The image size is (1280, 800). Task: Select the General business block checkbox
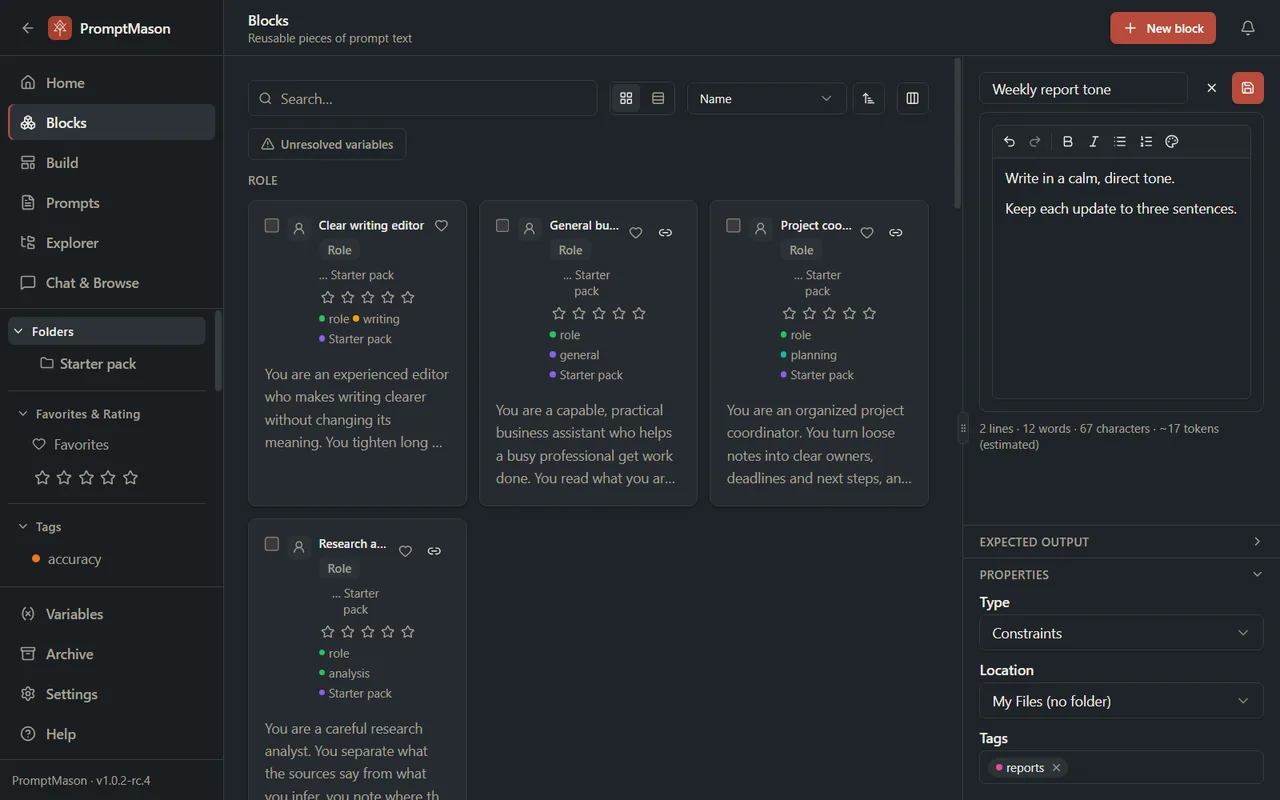[503, 226]
